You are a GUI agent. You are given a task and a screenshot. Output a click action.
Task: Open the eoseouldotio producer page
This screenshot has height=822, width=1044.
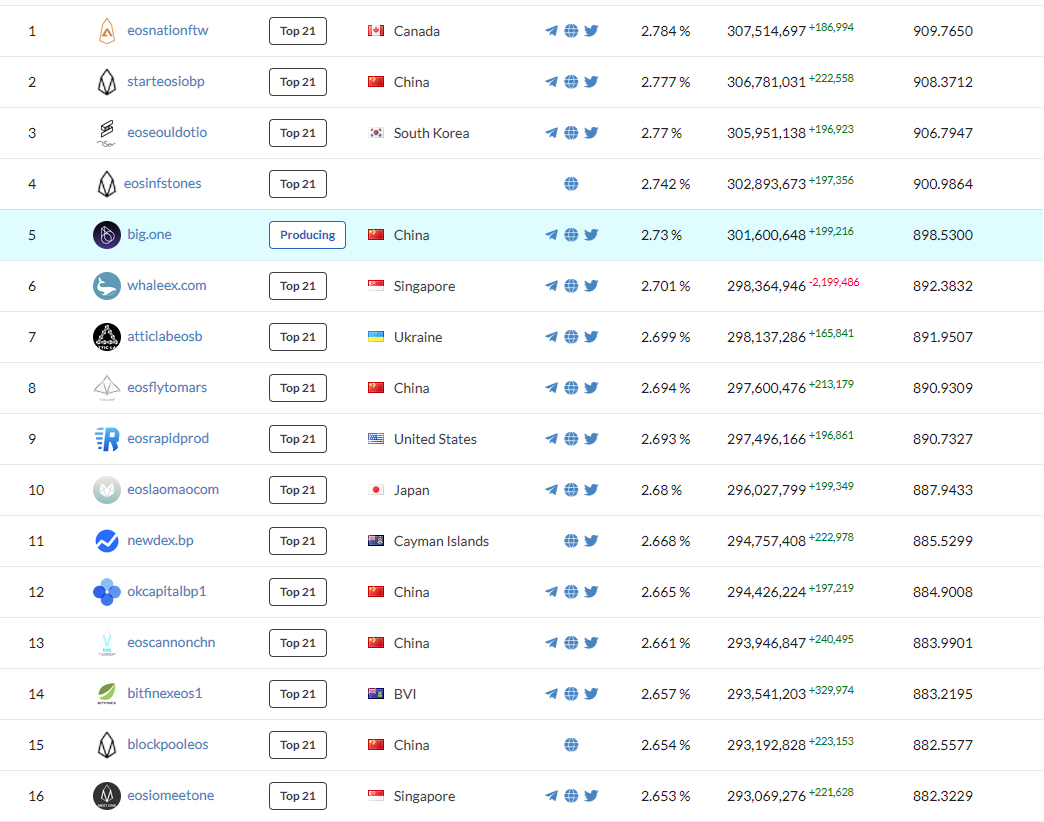coord(167,132)
